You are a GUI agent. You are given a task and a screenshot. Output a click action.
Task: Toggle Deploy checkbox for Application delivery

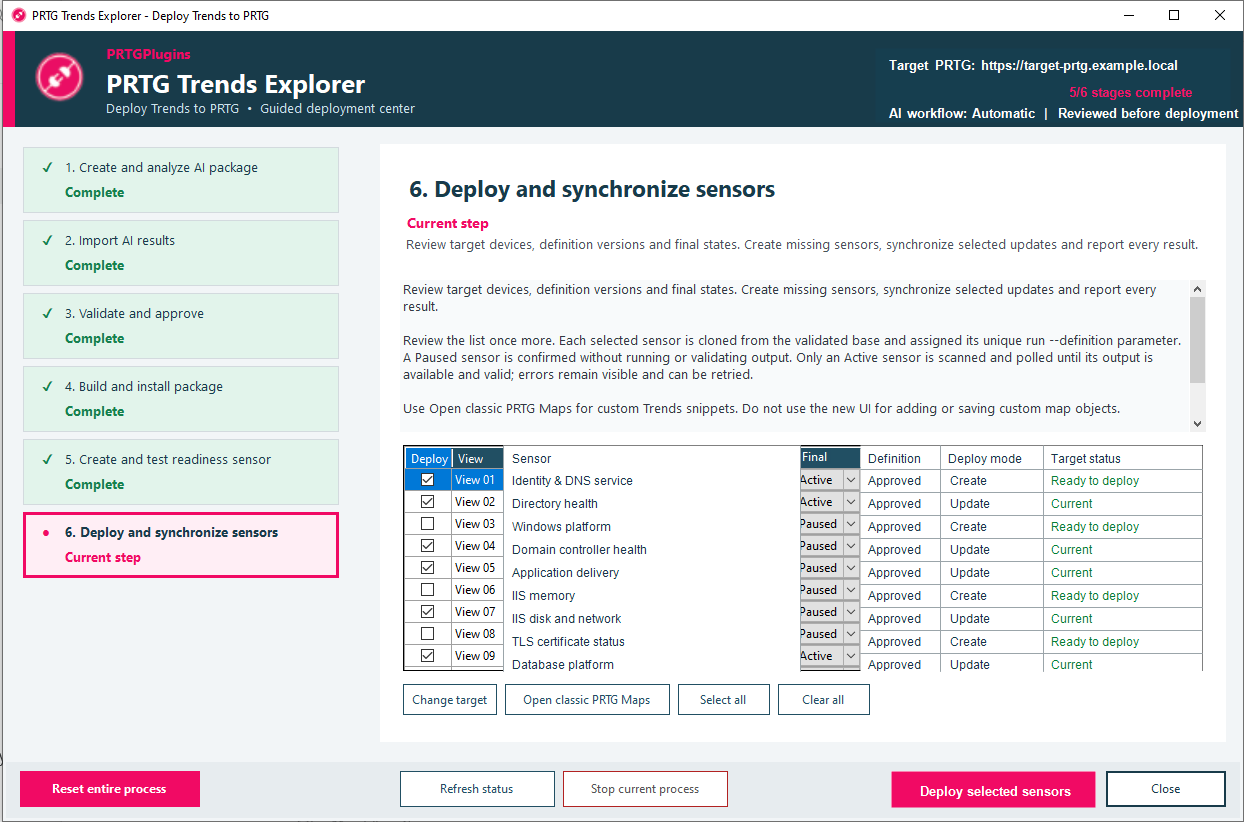pyautogui.click(x=428, y=568)
